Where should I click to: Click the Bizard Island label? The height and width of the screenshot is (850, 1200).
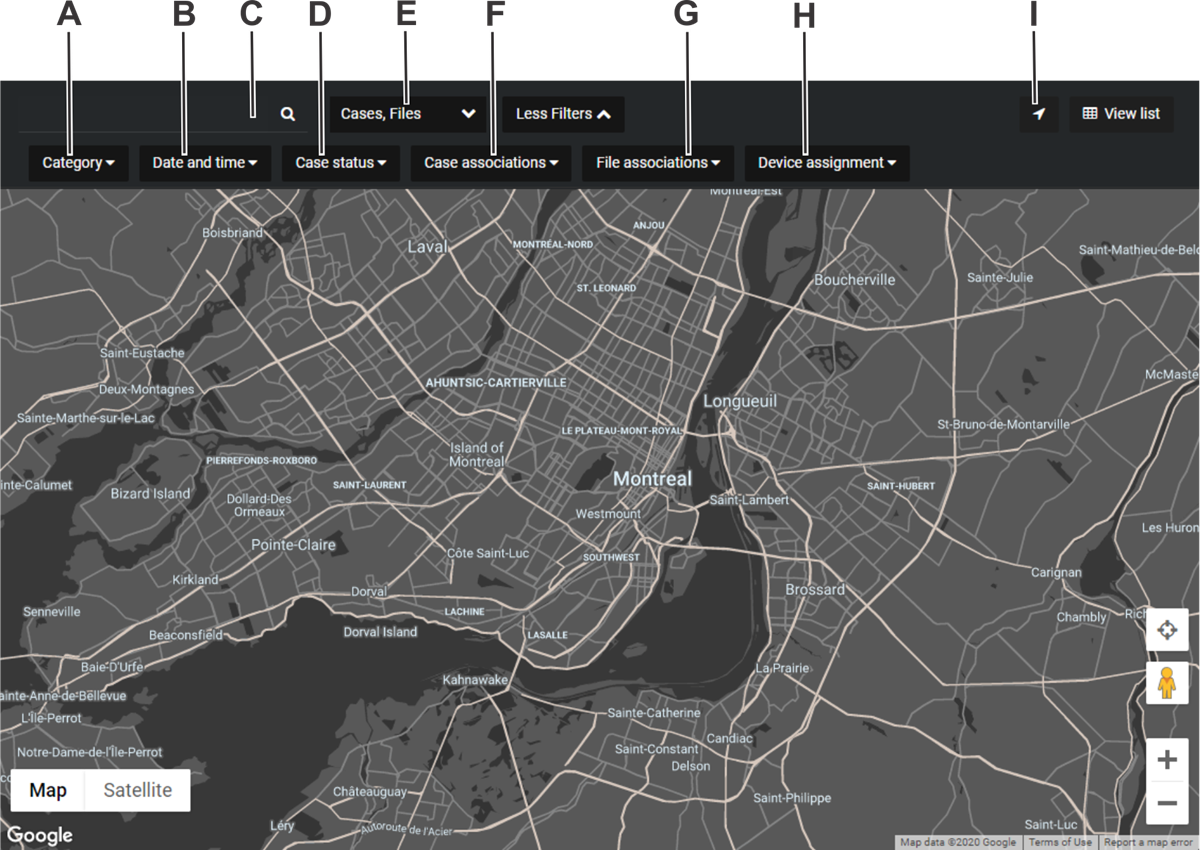[x=150, y=493]
